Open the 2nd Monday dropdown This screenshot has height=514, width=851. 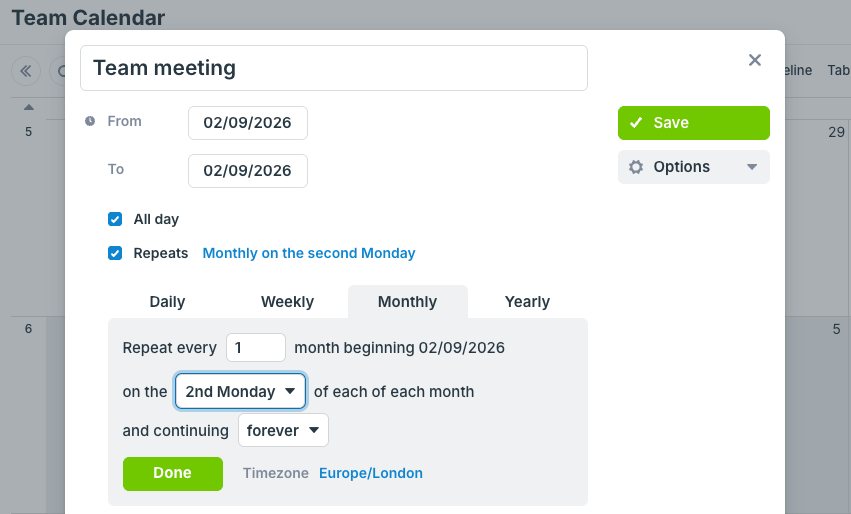coord(240,391)
